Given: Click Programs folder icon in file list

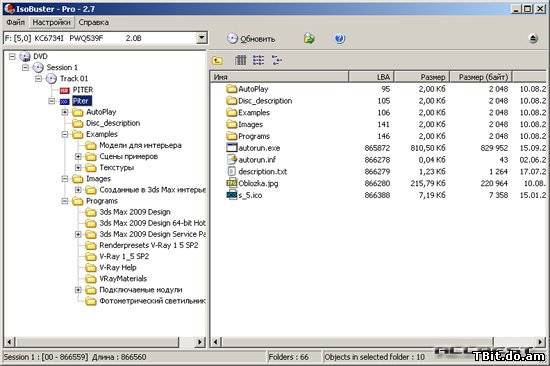Looking at the screenshot, I should (232, 136).
